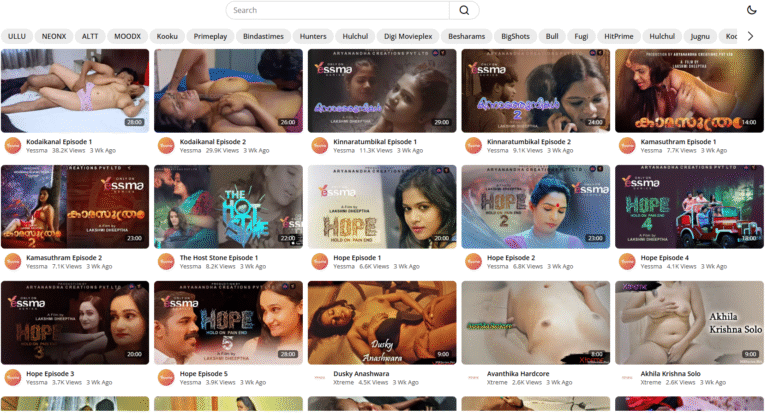Click the magnifying glass search button
This screenshot has height=420, width=768.
(463, 10)
